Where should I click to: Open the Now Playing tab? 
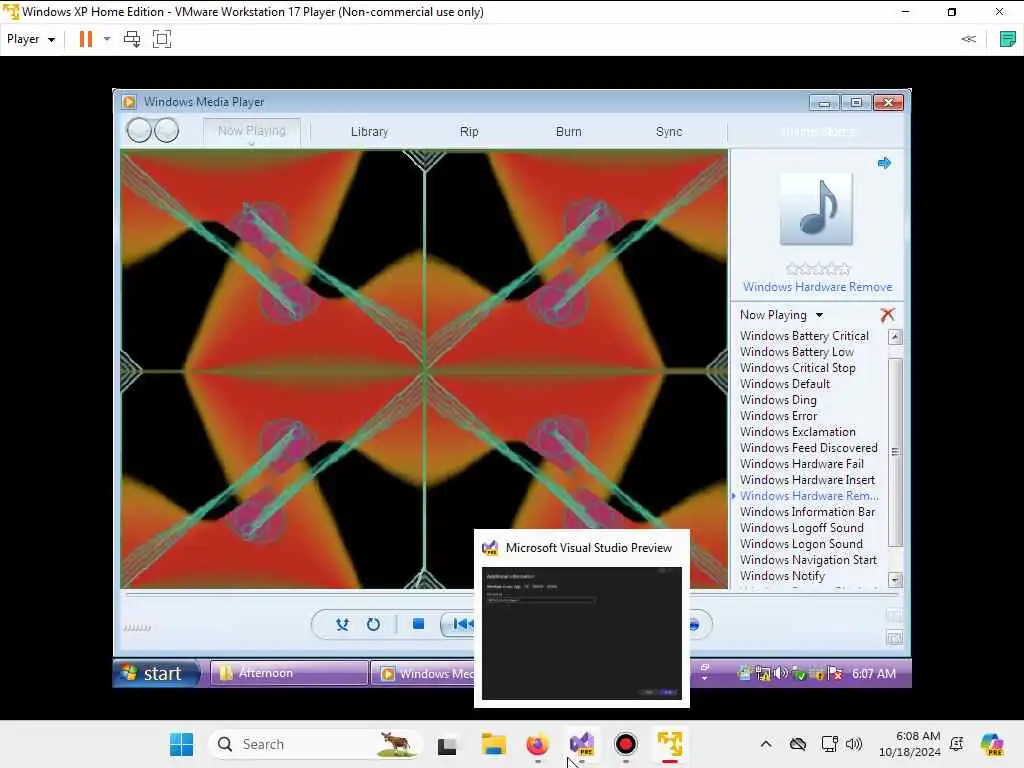(x=251, y=131)
